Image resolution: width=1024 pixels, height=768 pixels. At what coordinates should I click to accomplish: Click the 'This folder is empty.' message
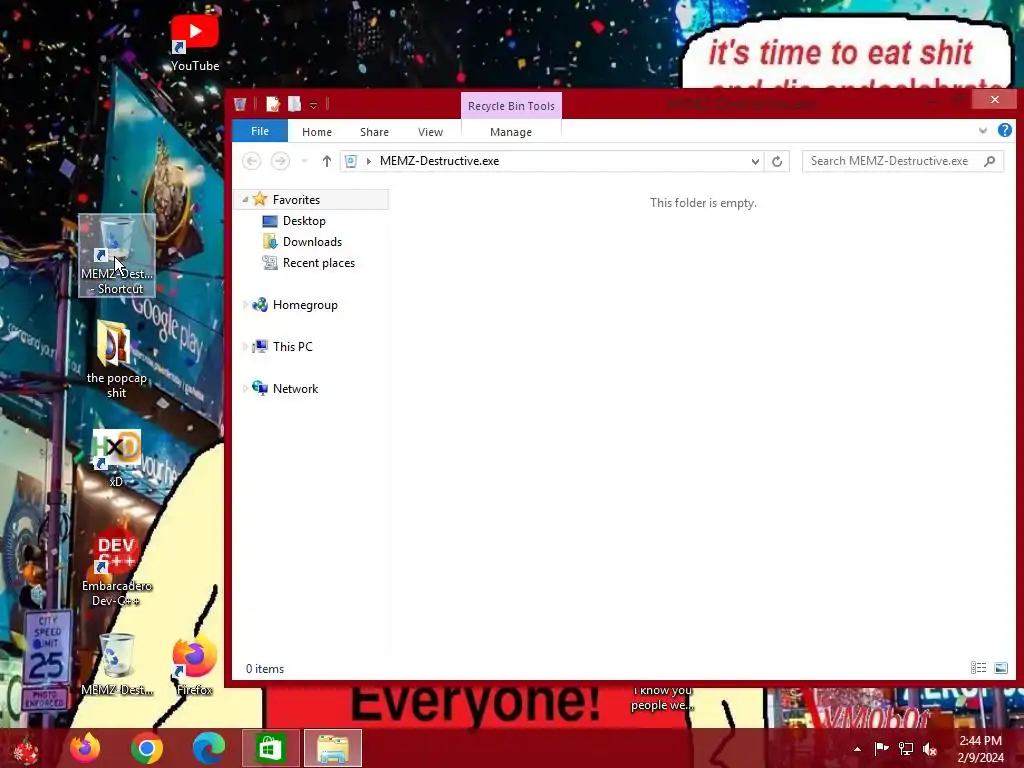point(703,203)
